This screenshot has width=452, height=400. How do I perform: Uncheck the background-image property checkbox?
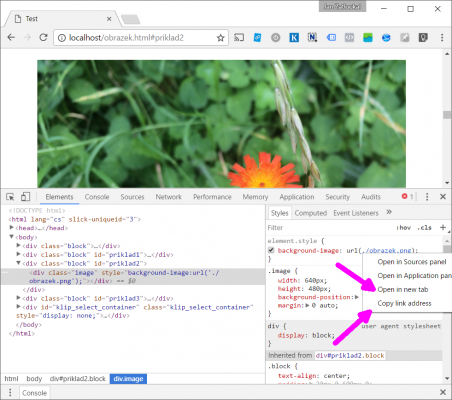coord(271,250)
